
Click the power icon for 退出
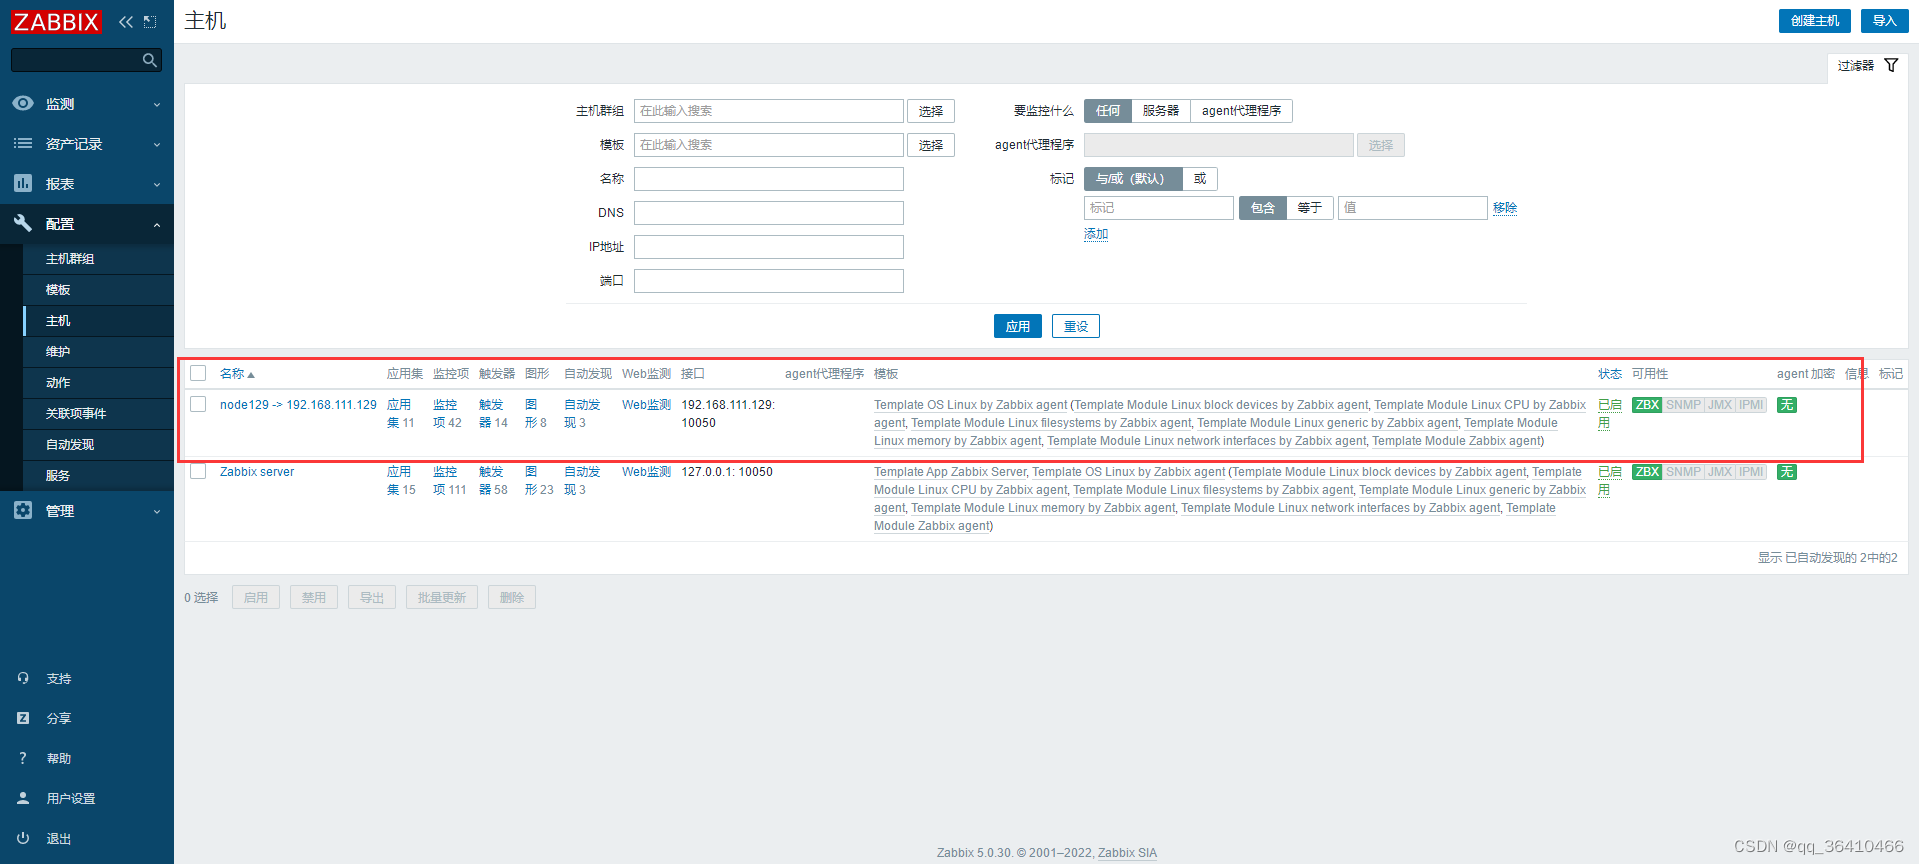tap(23, 838)
